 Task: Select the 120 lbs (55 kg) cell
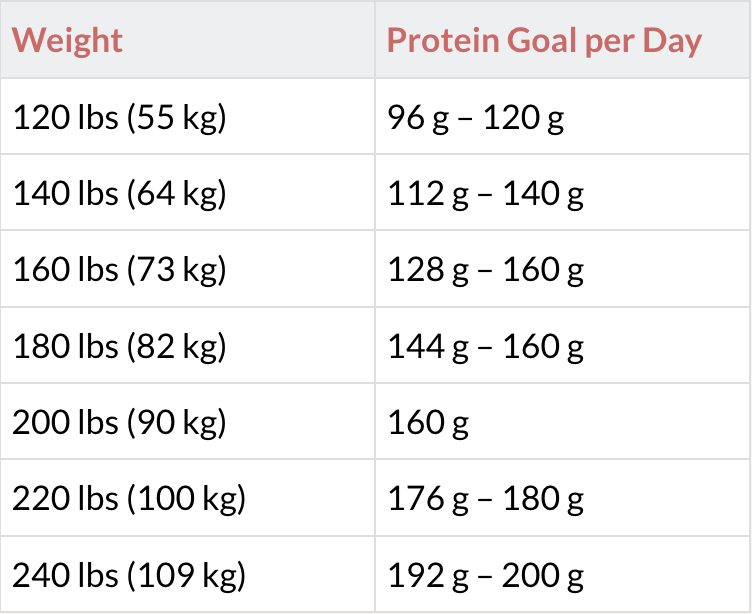pyautogui.click(x=187, y=117)
